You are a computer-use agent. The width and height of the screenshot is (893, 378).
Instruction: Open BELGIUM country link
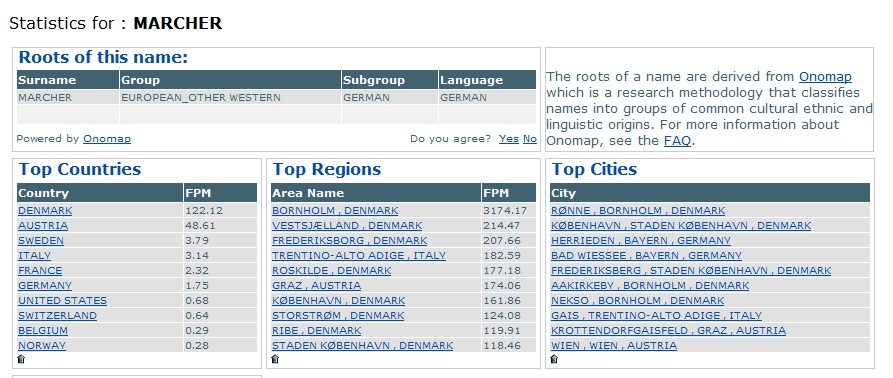(43, 330)
